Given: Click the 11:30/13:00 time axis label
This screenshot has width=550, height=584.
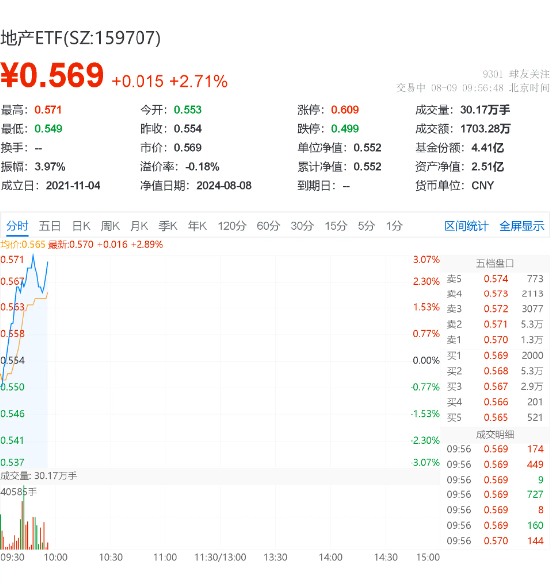Looking at the screenshot, I should pyautogui.click(x=220, y=558).
